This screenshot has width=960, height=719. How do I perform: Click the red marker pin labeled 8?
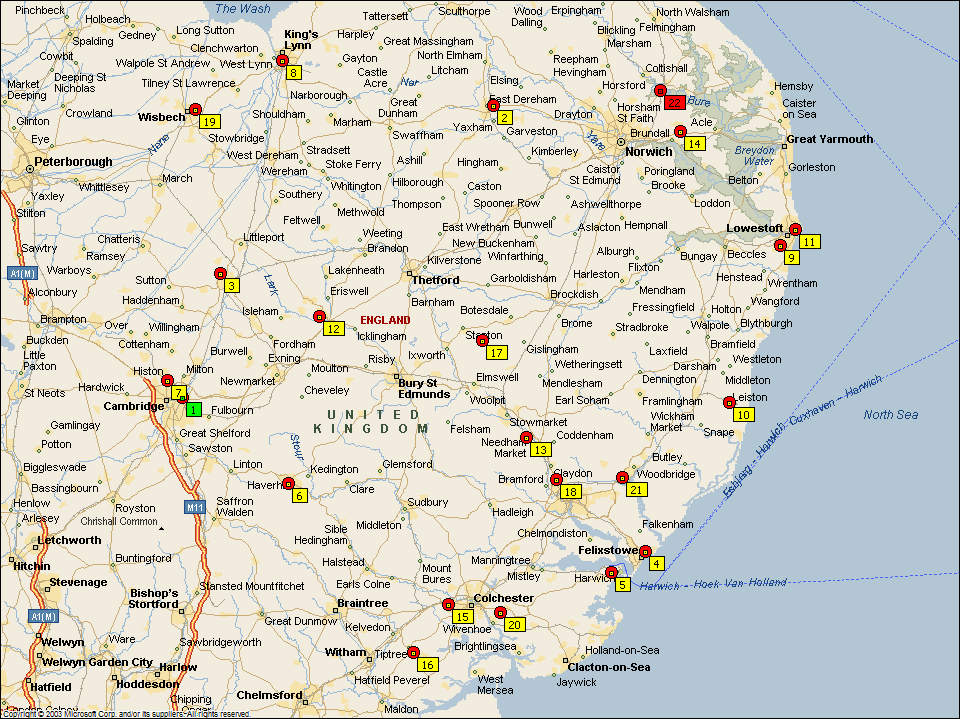[x=283, y=60]
